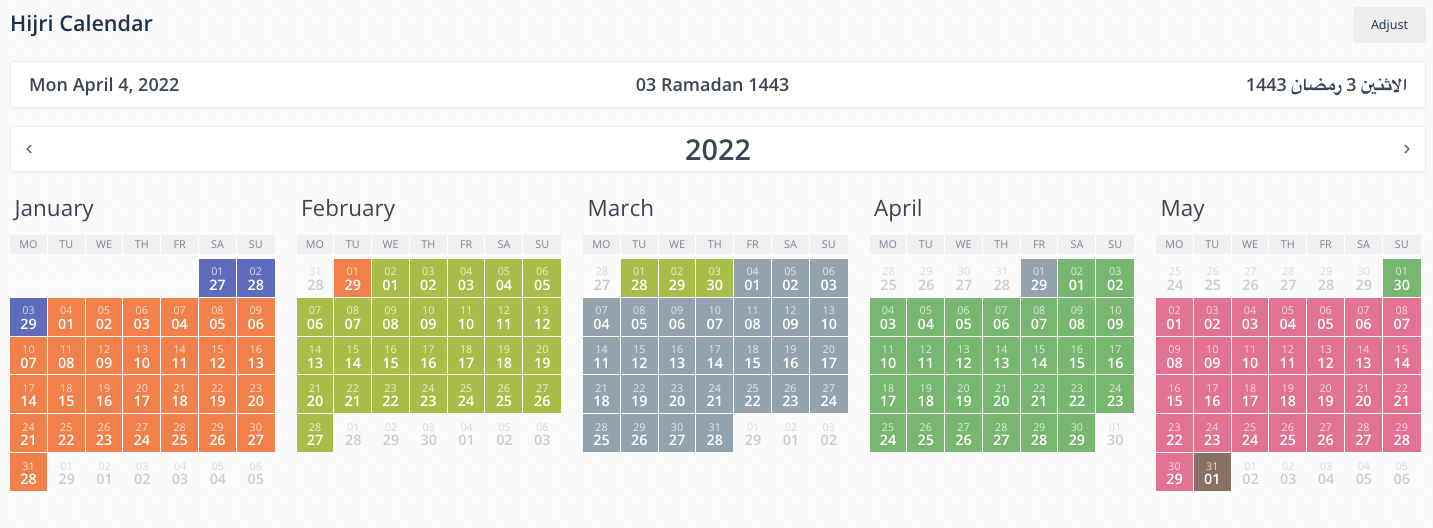Open the April month title
The height and width of the screenshot is (528, 1433).
click(898, 208)
